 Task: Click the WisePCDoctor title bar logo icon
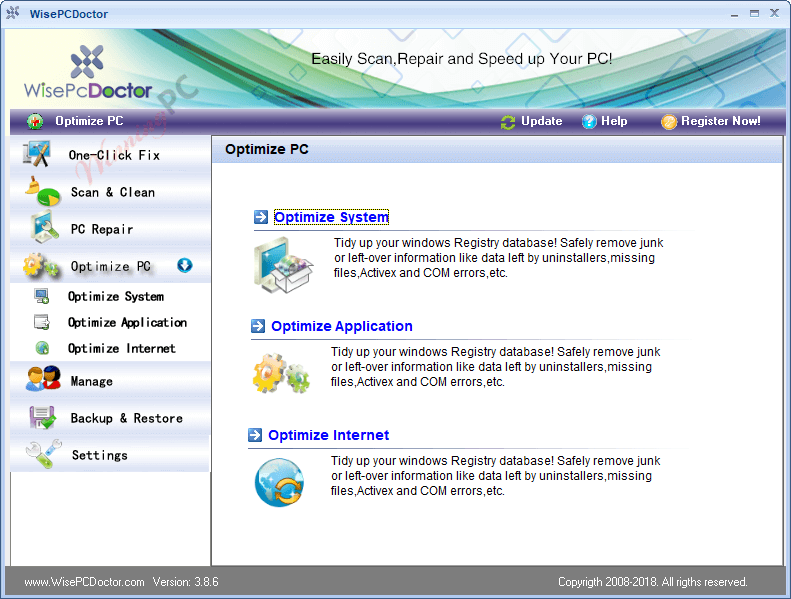click(x=13, y=13)
